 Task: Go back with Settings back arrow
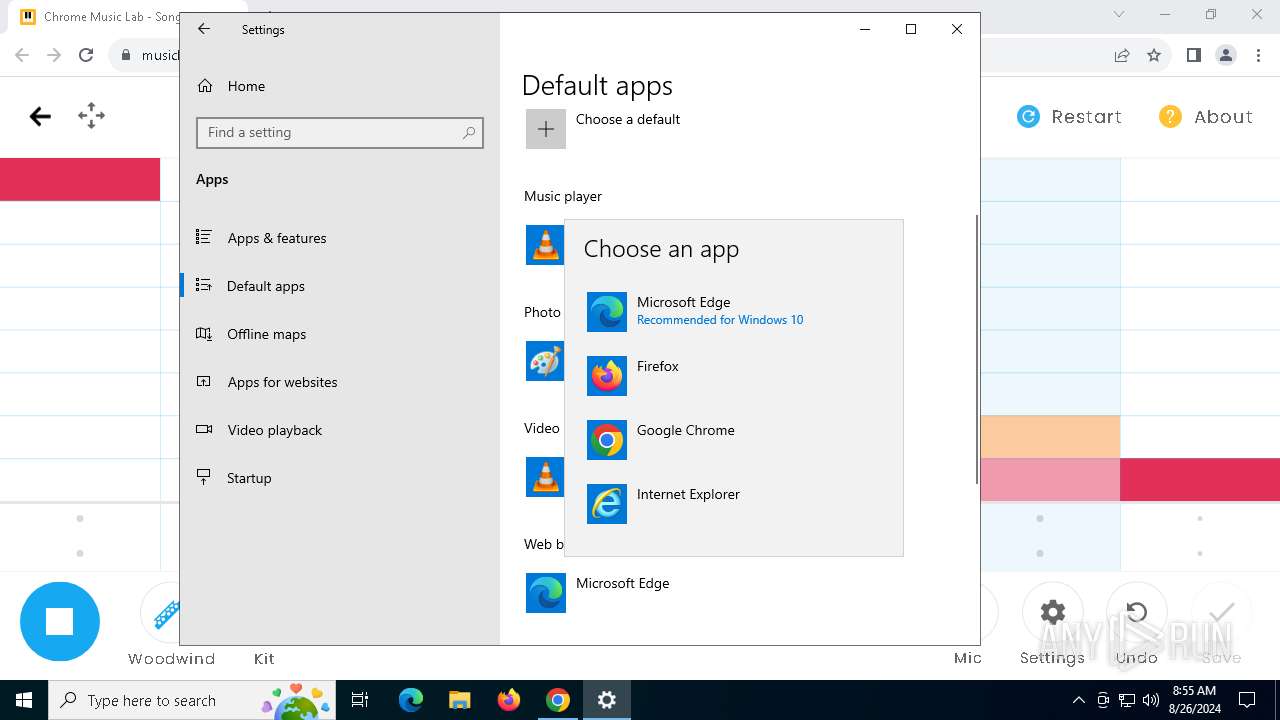click(204, 29)
